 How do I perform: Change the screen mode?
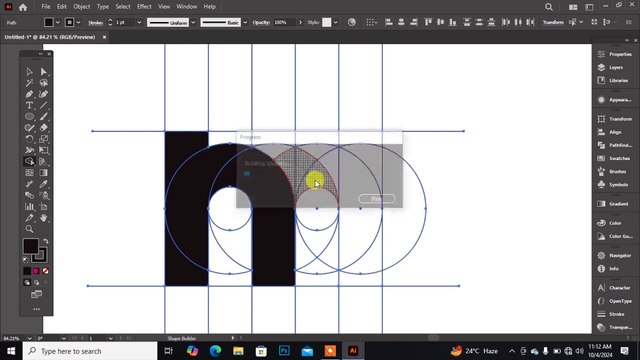click(x=36, y=294)
